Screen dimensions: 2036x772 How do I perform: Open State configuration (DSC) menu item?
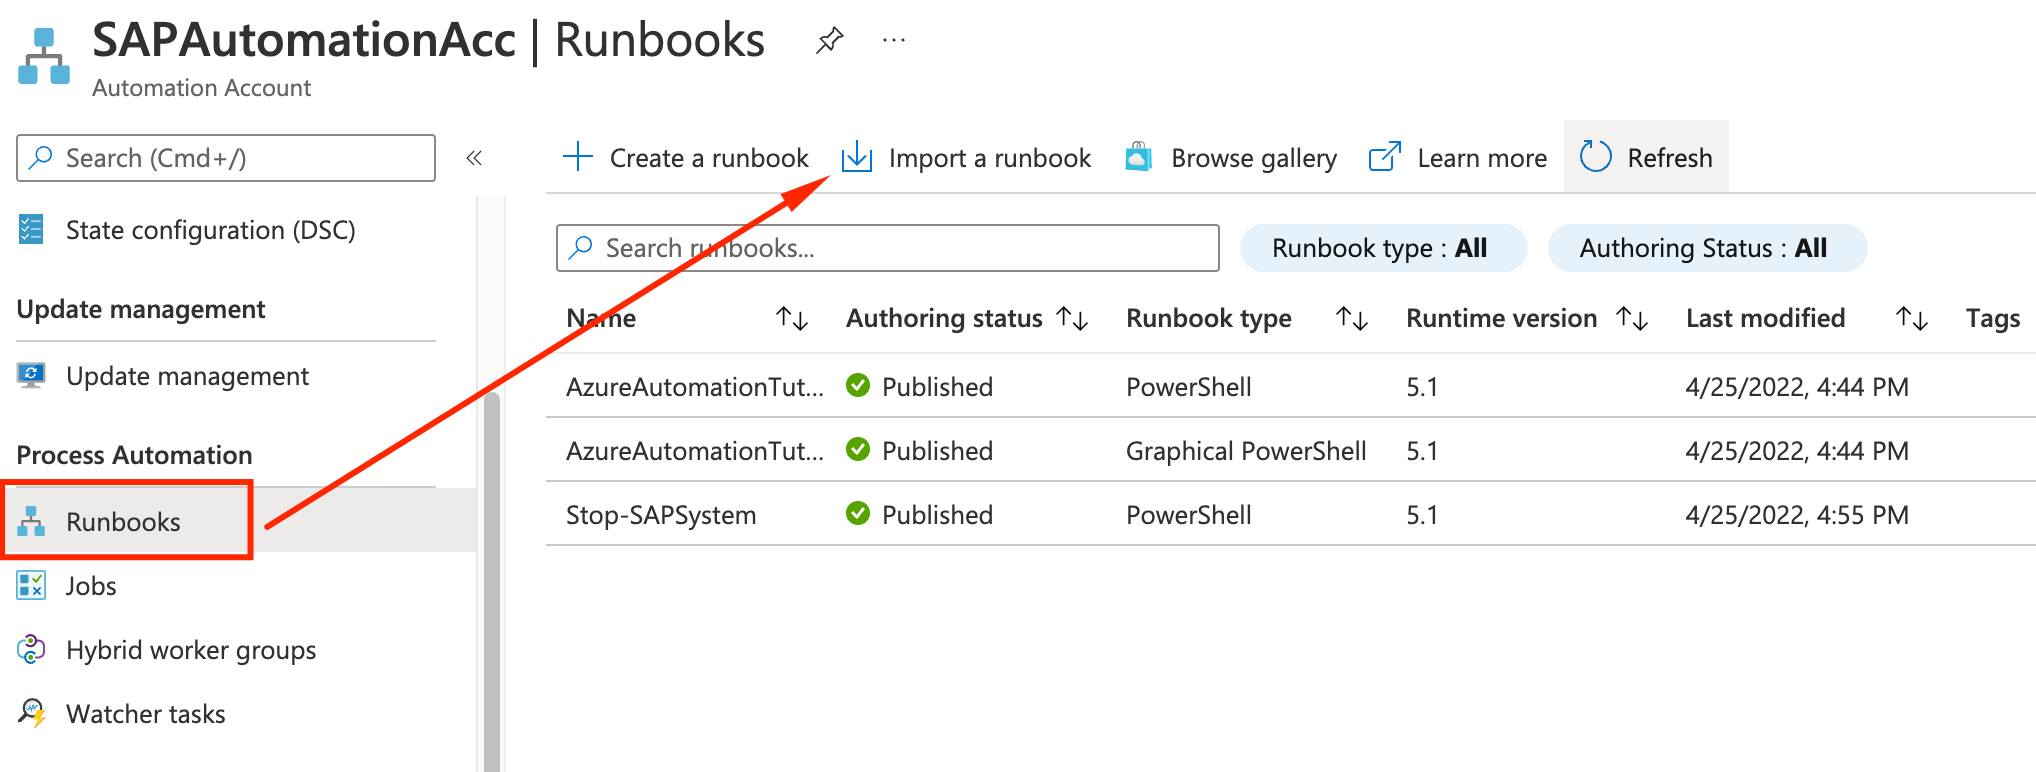pos(210,230)
